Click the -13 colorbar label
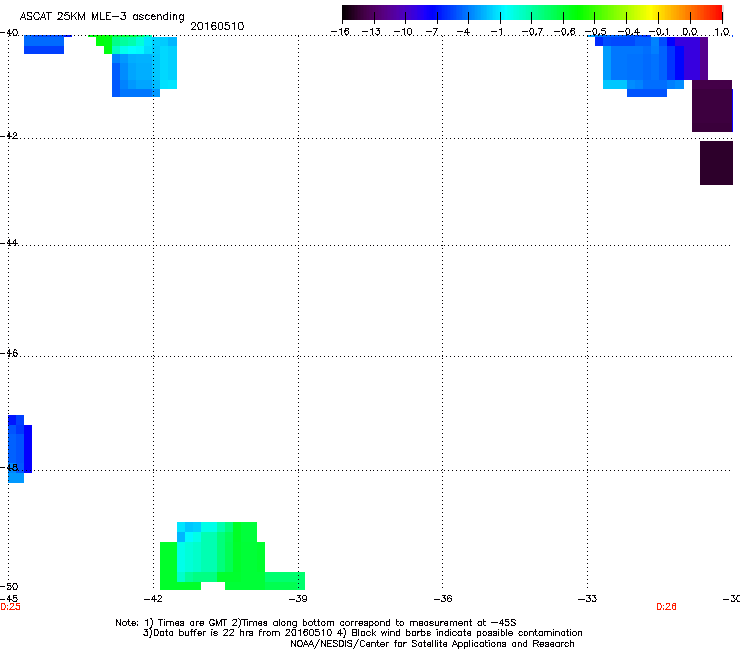Screen dimensions: 740x650 [371, 32]
